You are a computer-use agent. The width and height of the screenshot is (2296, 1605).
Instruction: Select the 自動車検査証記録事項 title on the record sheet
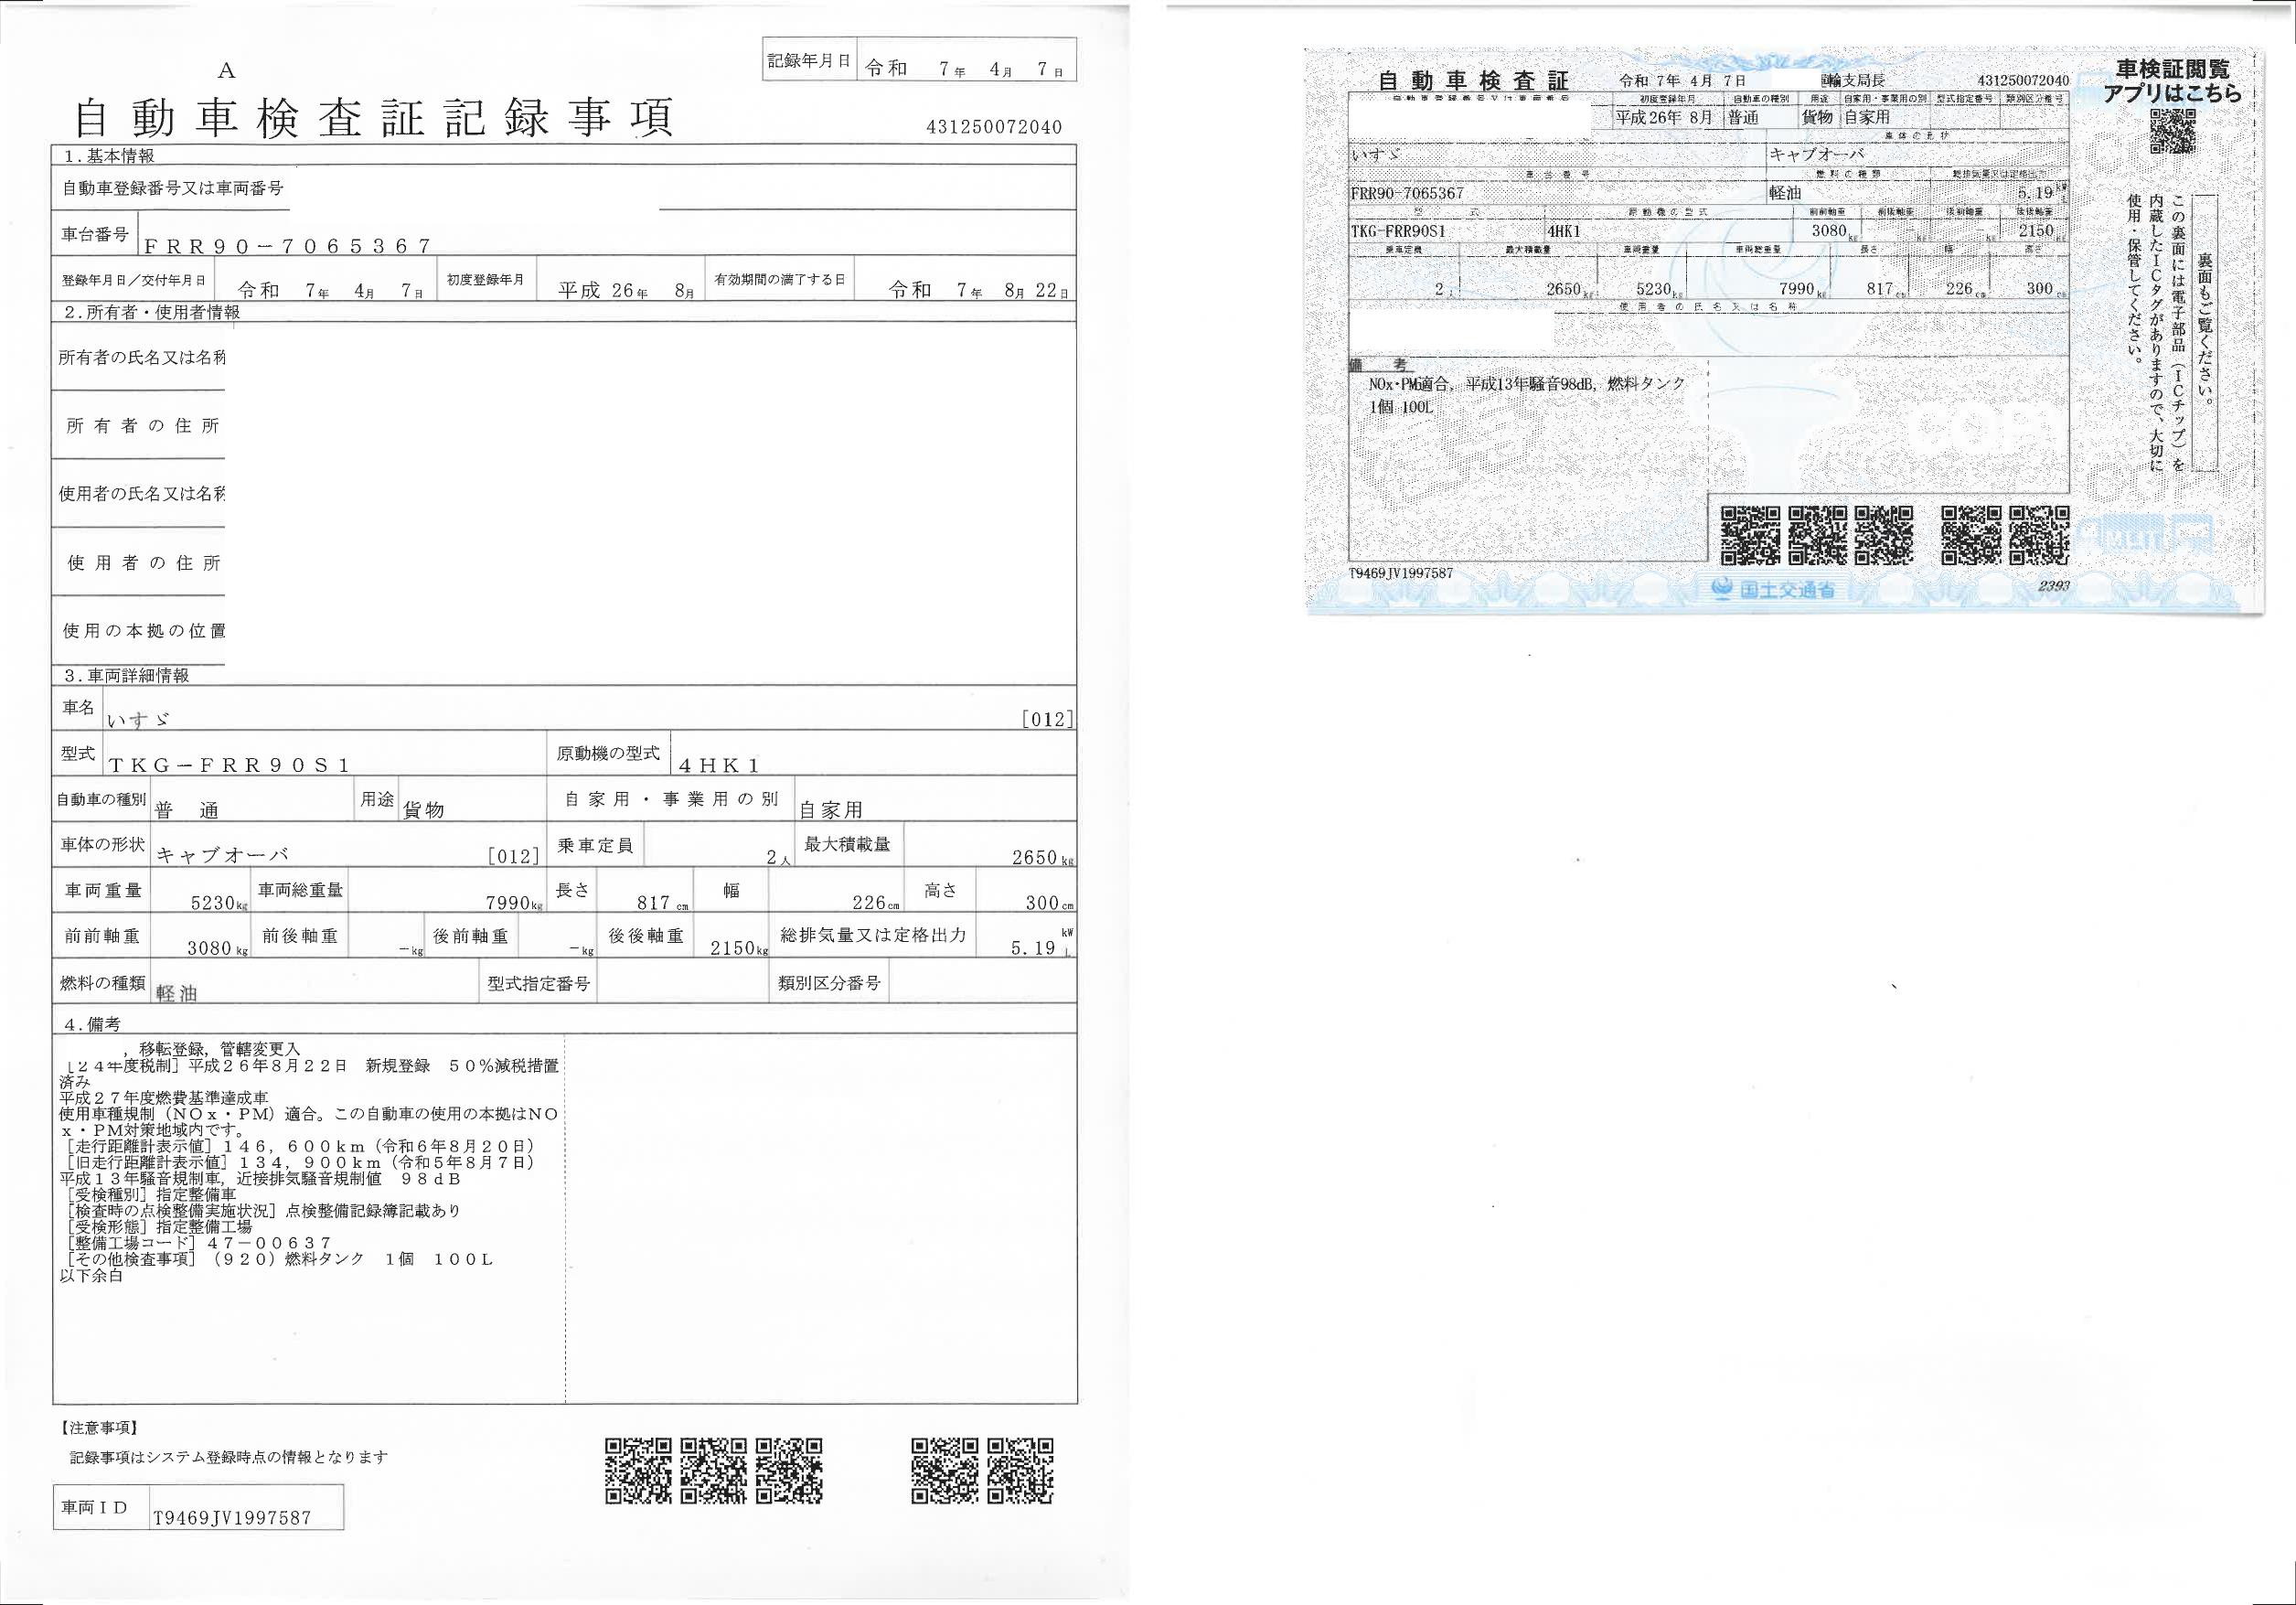374,118
